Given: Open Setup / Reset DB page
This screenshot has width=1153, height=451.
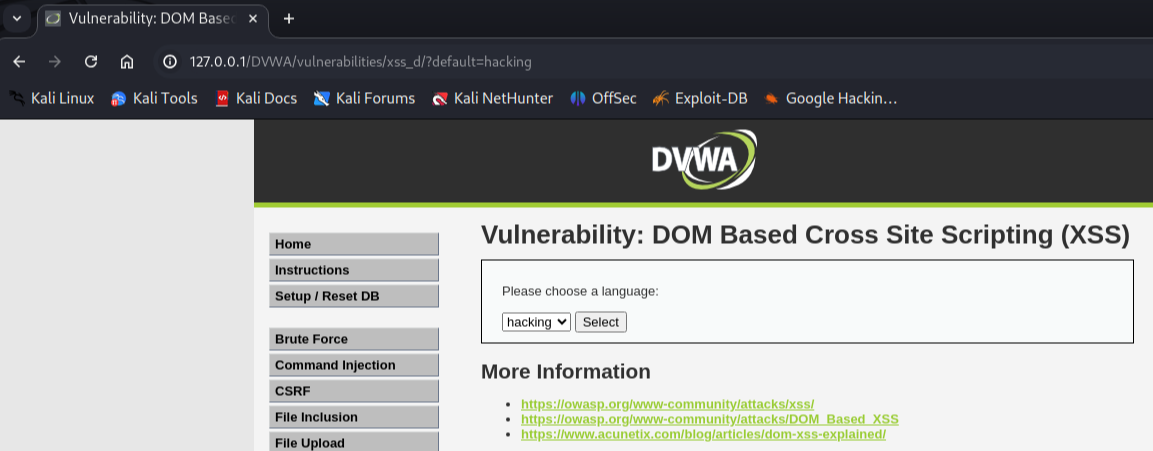Looking at the screenshot, I should coord(354,296).
